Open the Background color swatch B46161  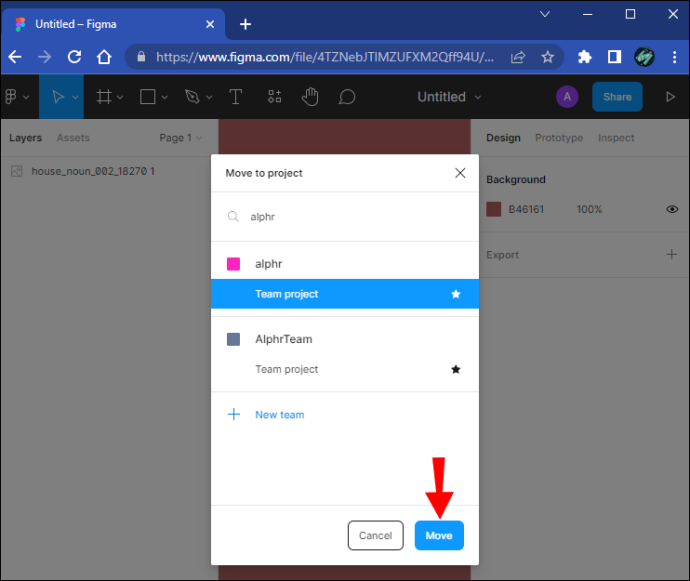click(494, 209)
